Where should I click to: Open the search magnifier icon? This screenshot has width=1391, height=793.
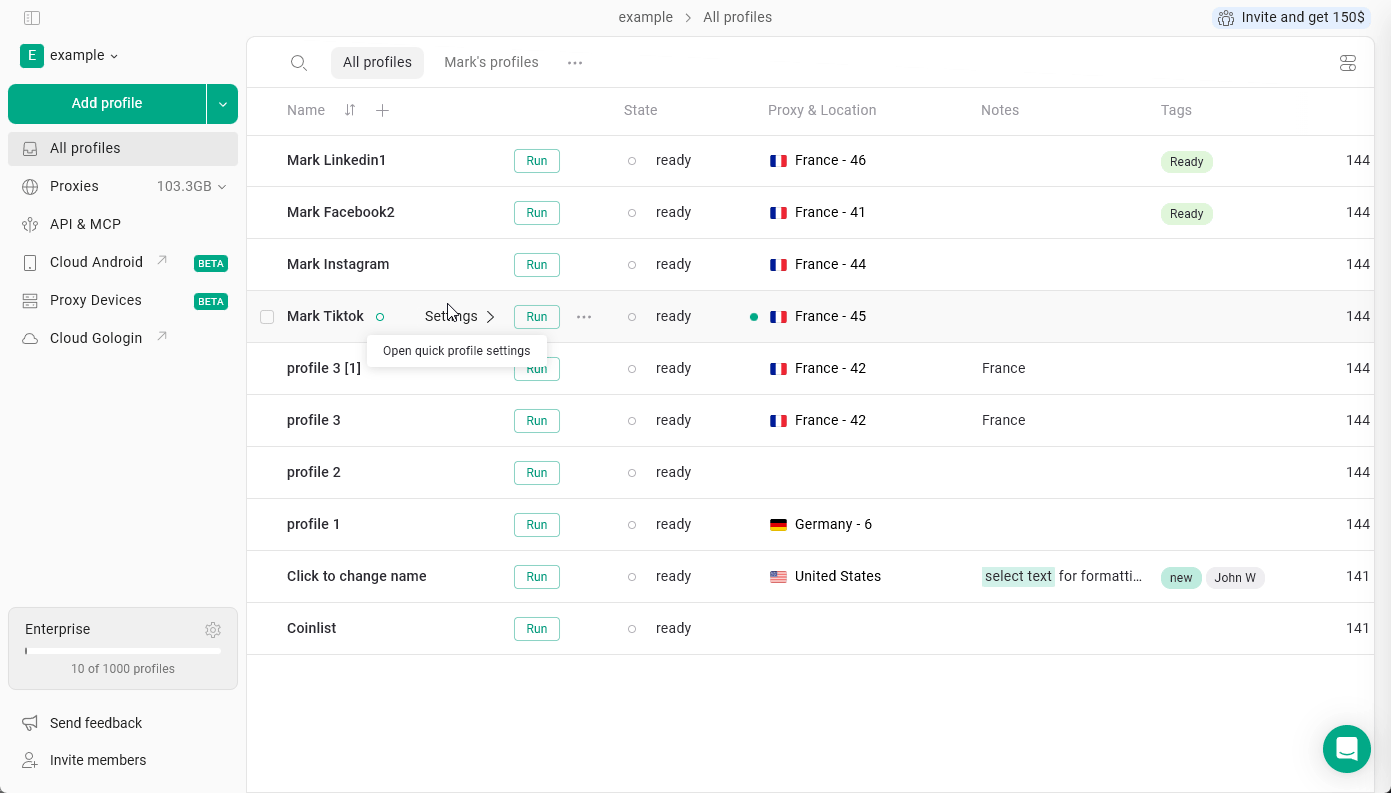tap(298, 63)
